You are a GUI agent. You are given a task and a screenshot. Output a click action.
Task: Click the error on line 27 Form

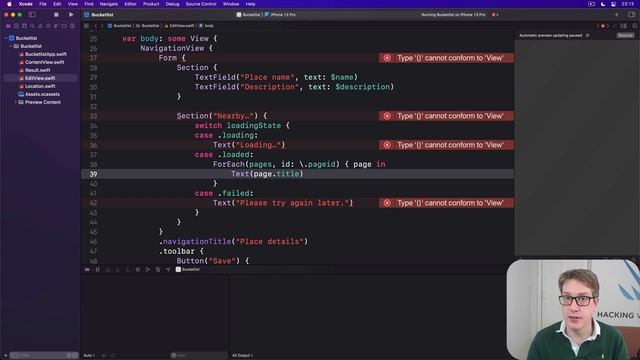(x=446, y=58)
